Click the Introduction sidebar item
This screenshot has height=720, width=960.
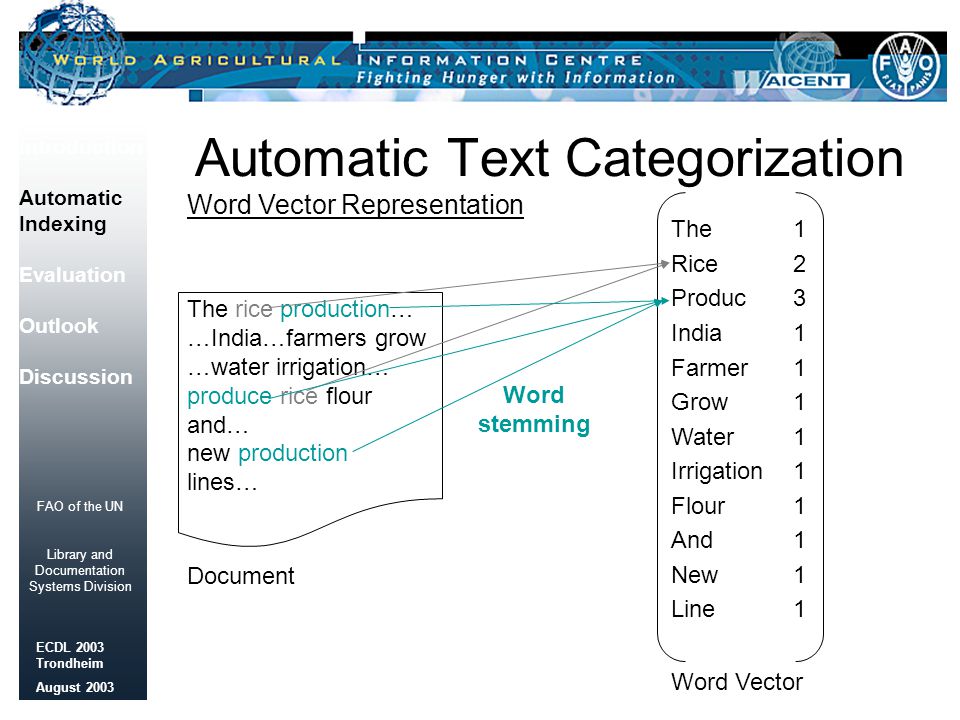coord(82,148)
